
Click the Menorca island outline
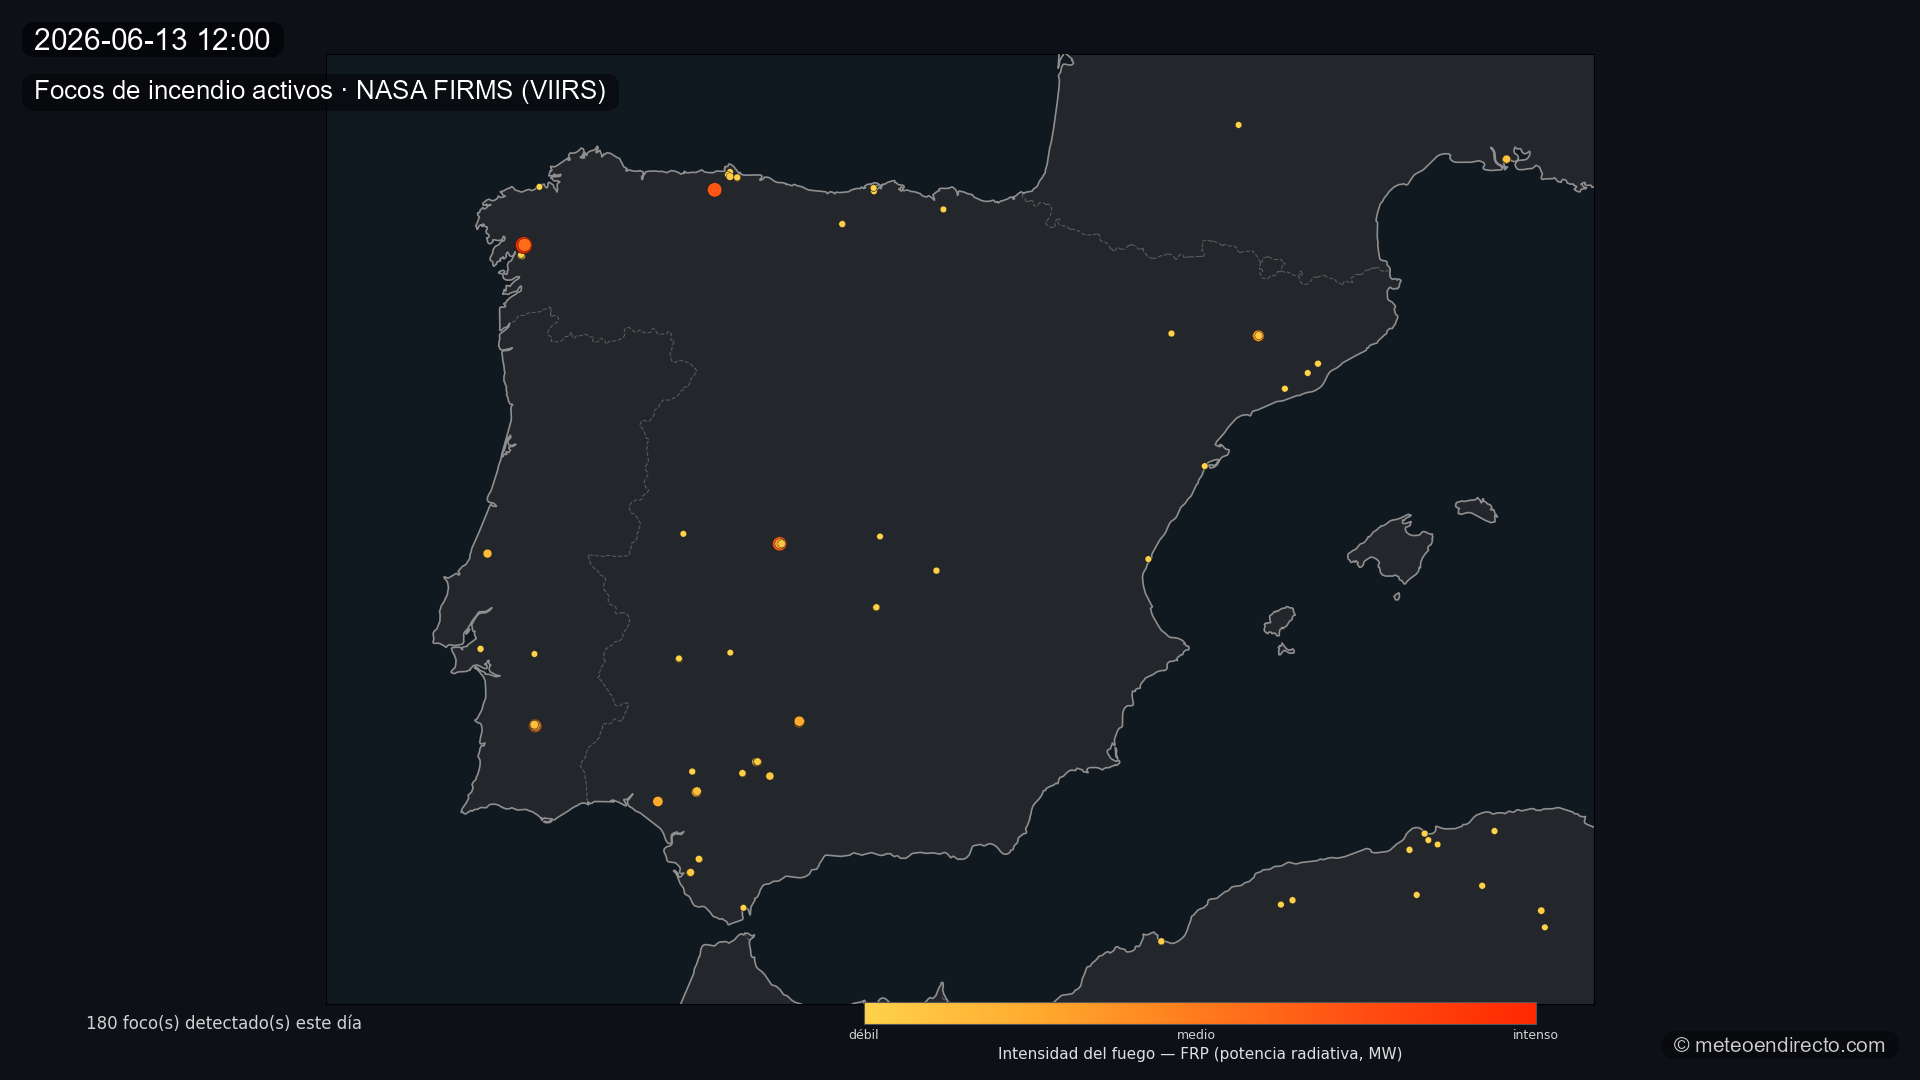point(1476,510)
